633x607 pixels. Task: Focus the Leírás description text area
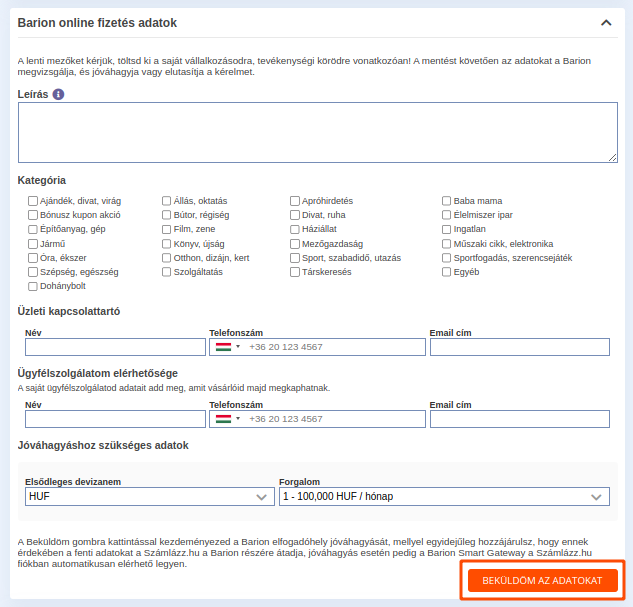318,132
